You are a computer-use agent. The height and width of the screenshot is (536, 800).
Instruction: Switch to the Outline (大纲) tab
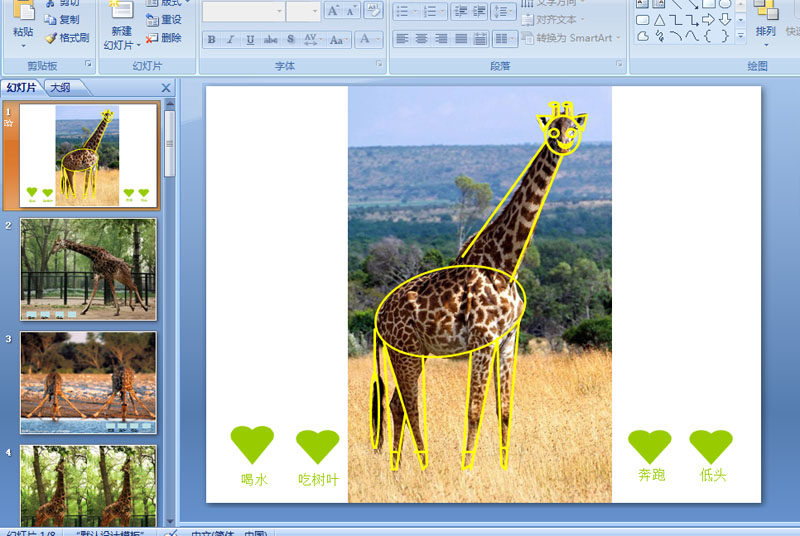(61, 88)
